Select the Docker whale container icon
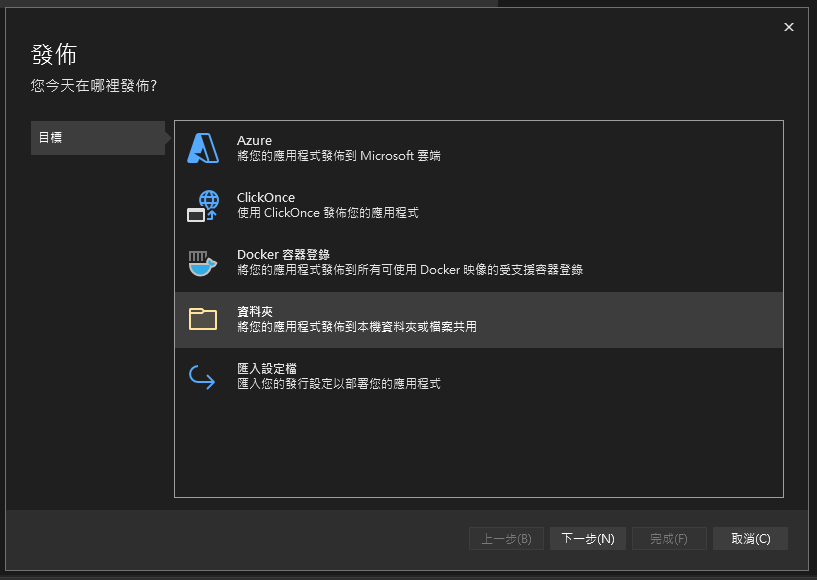817x580 pixels. point(203,263)
